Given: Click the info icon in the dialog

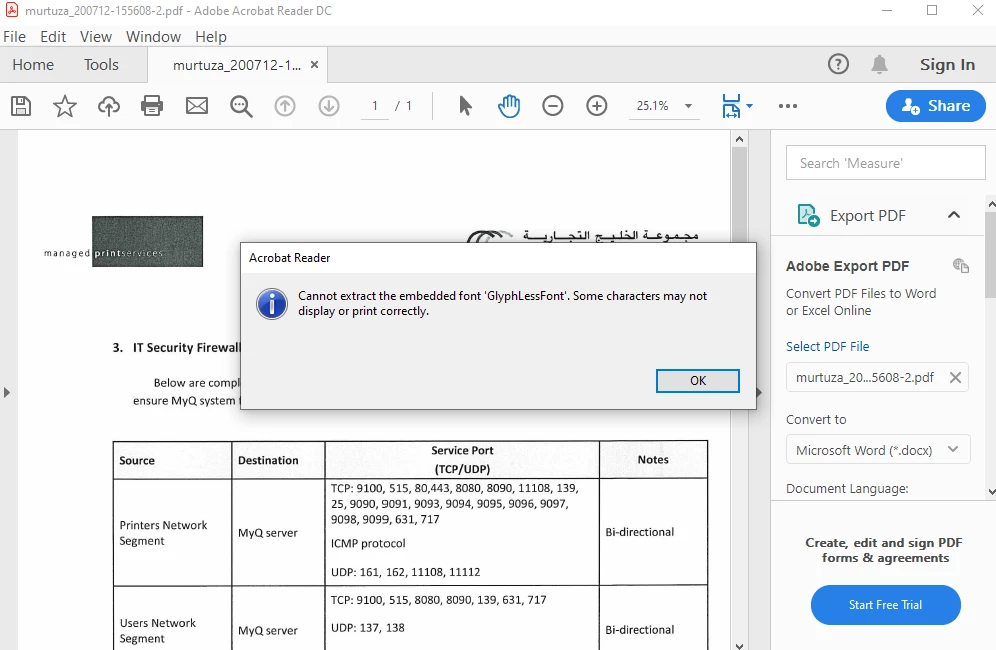Looking at the screenshot, I should pyautogui.click(x=272, y=304).
